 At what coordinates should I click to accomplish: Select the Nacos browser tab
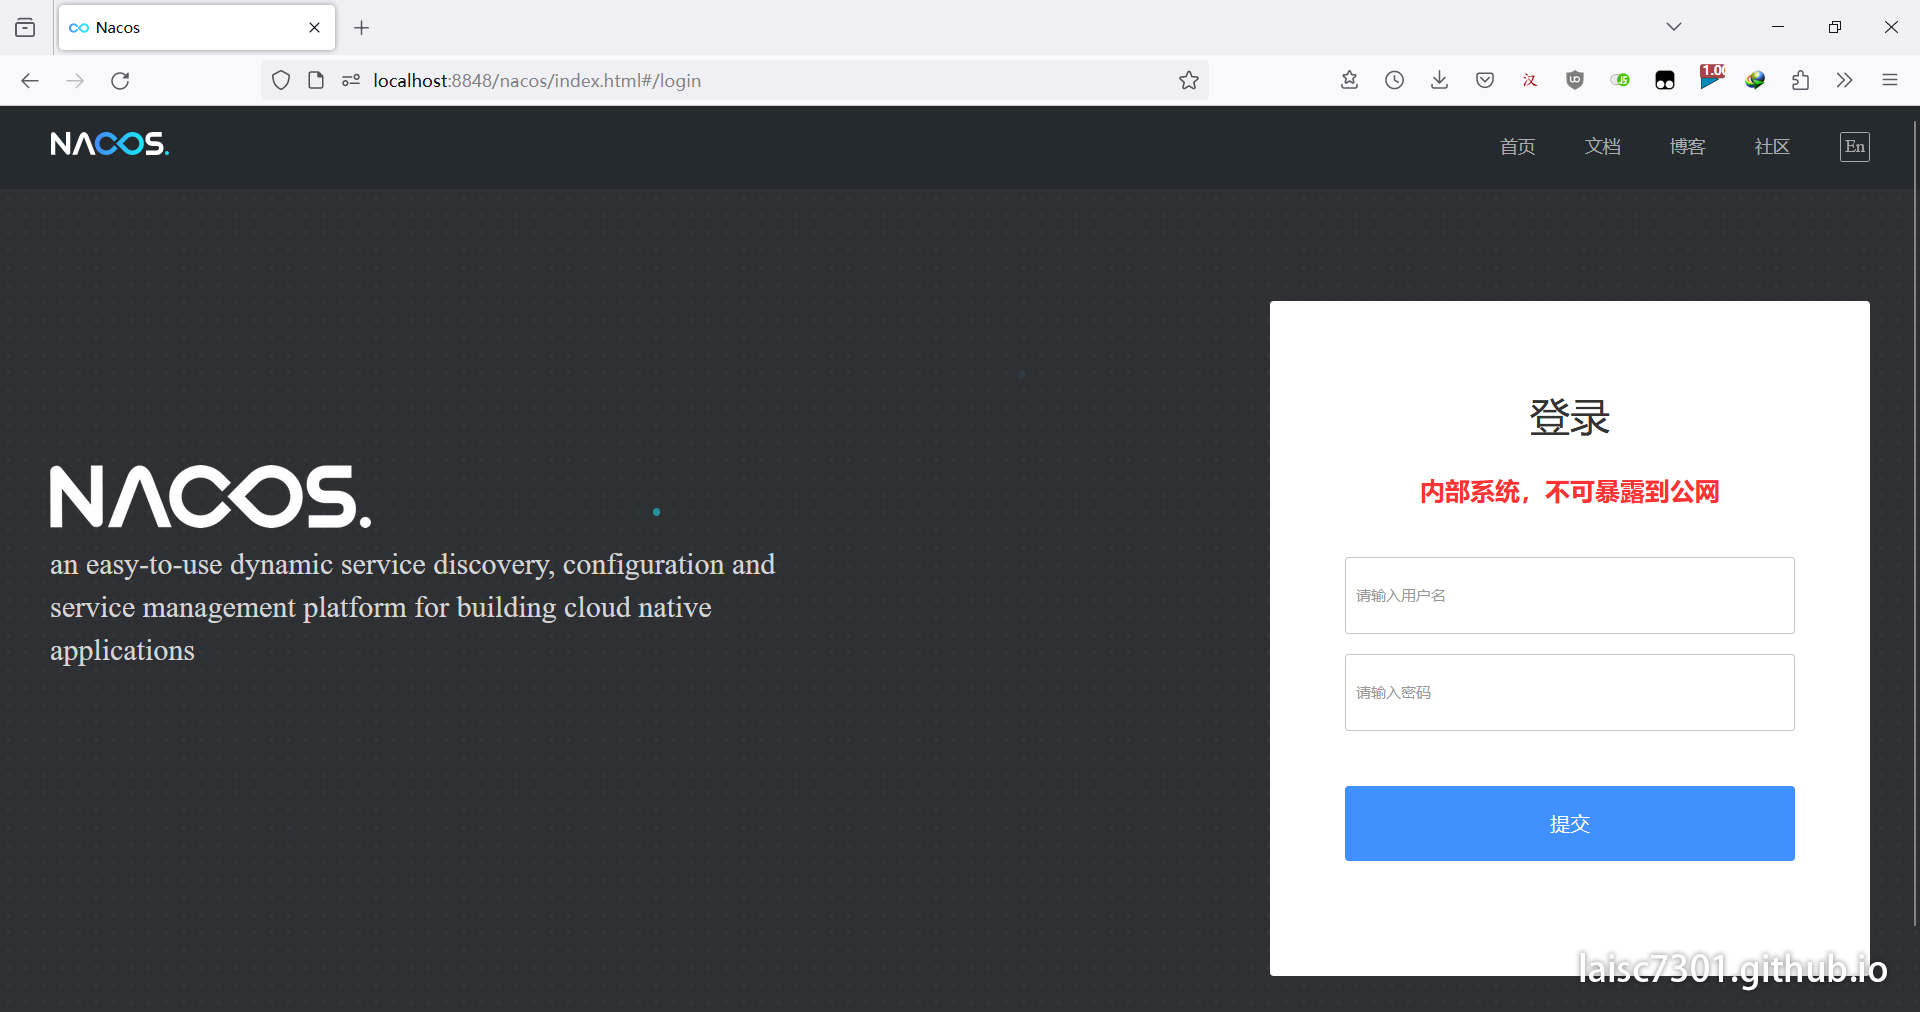pyautogui.click(x=197, y=28)
